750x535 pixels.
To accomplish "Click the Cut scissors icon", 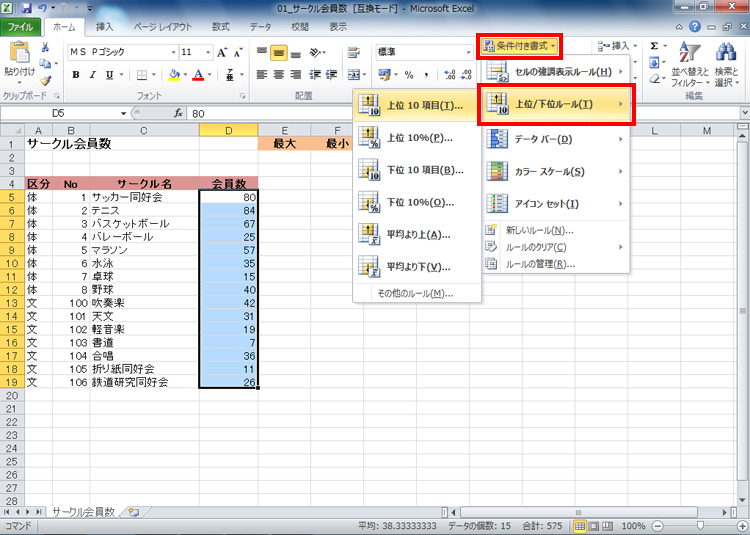I will pyautogui.click(x=45, y=47).
